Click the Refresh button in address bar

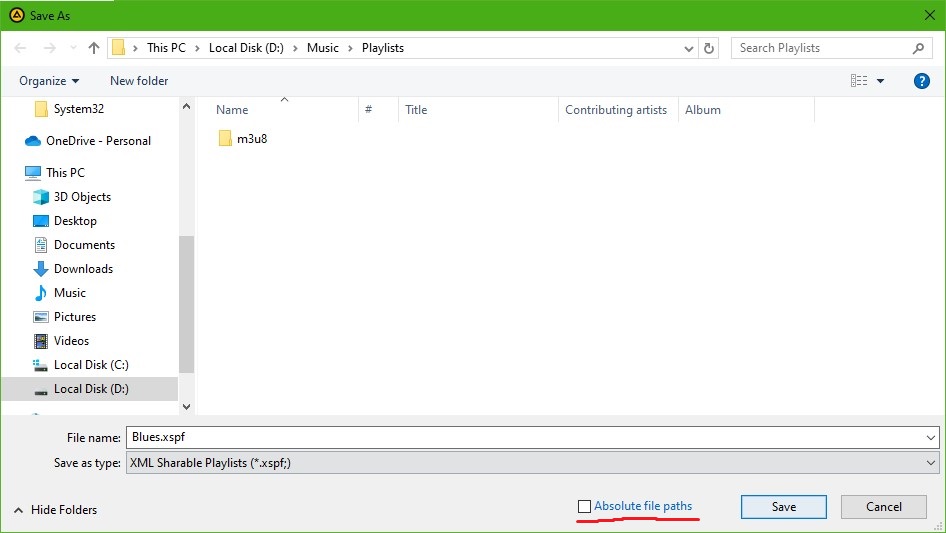(x=709, y=48)
